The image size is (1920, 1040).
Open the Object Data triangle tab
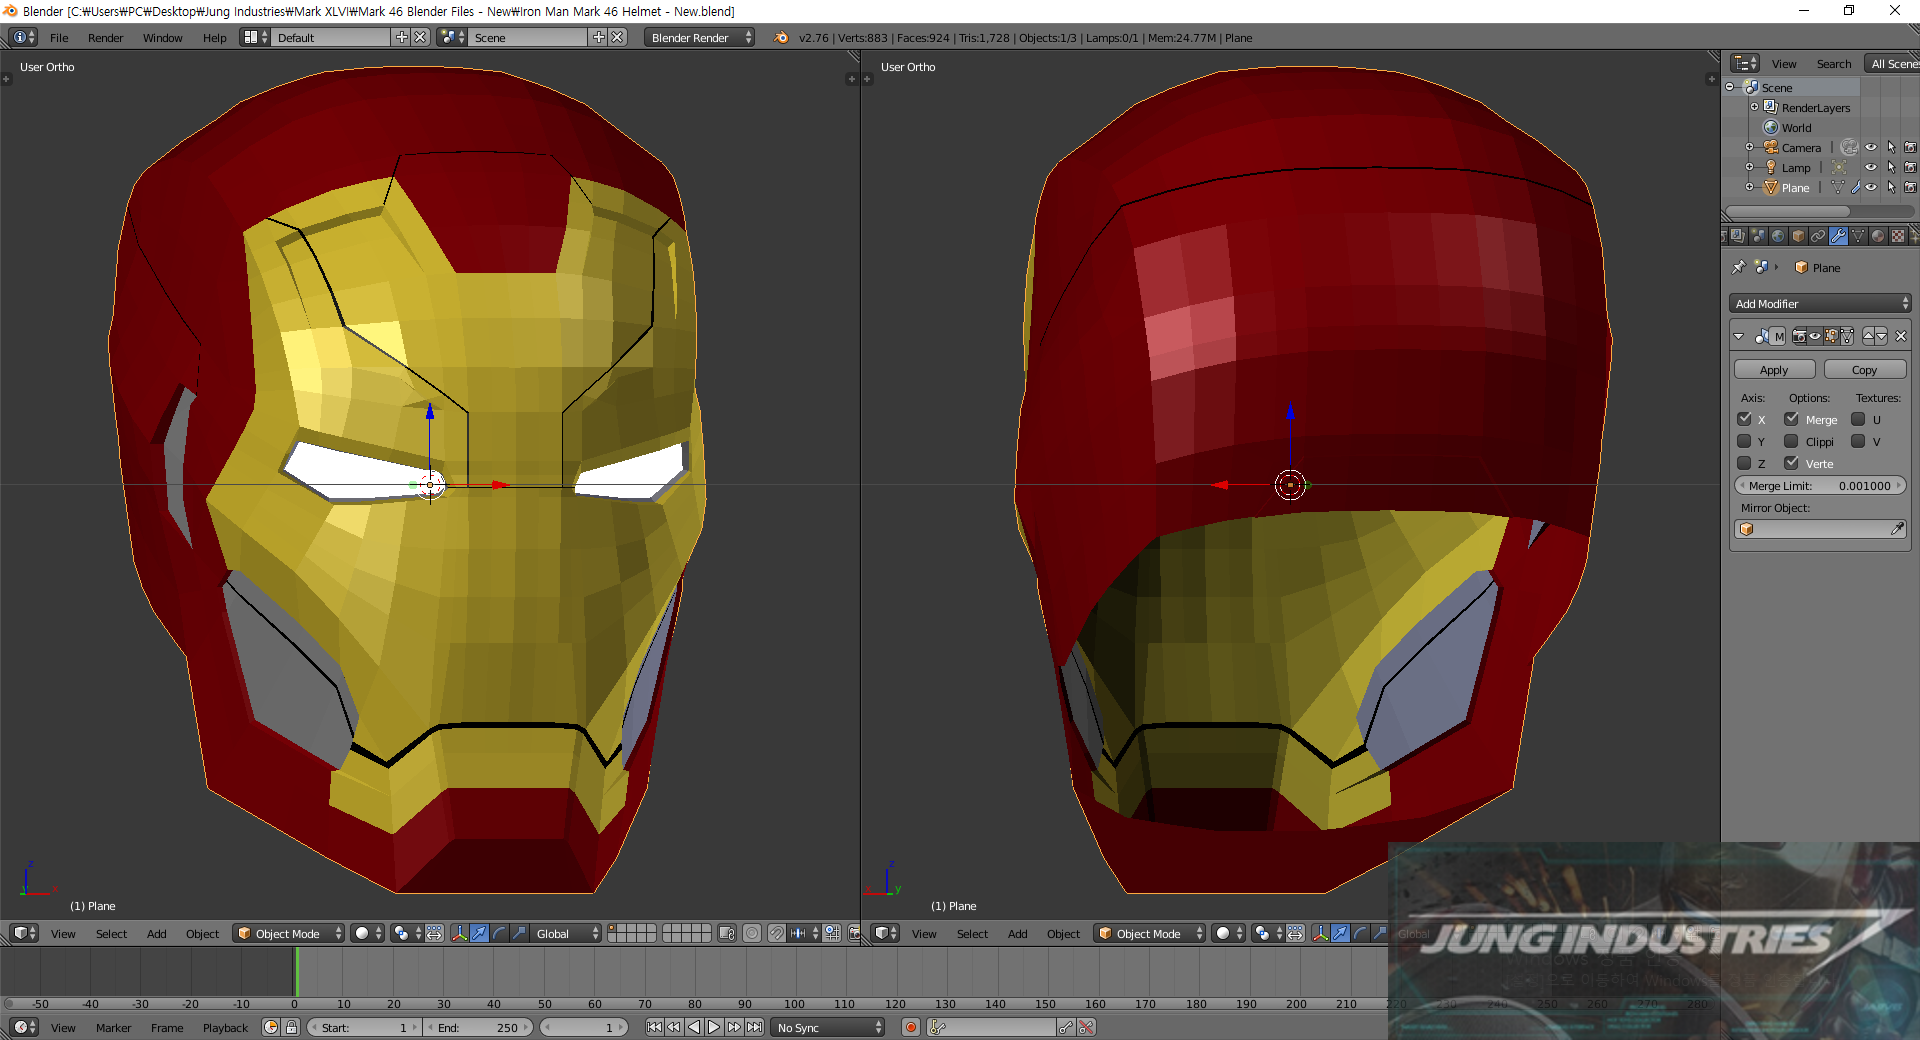[1858, 236]
